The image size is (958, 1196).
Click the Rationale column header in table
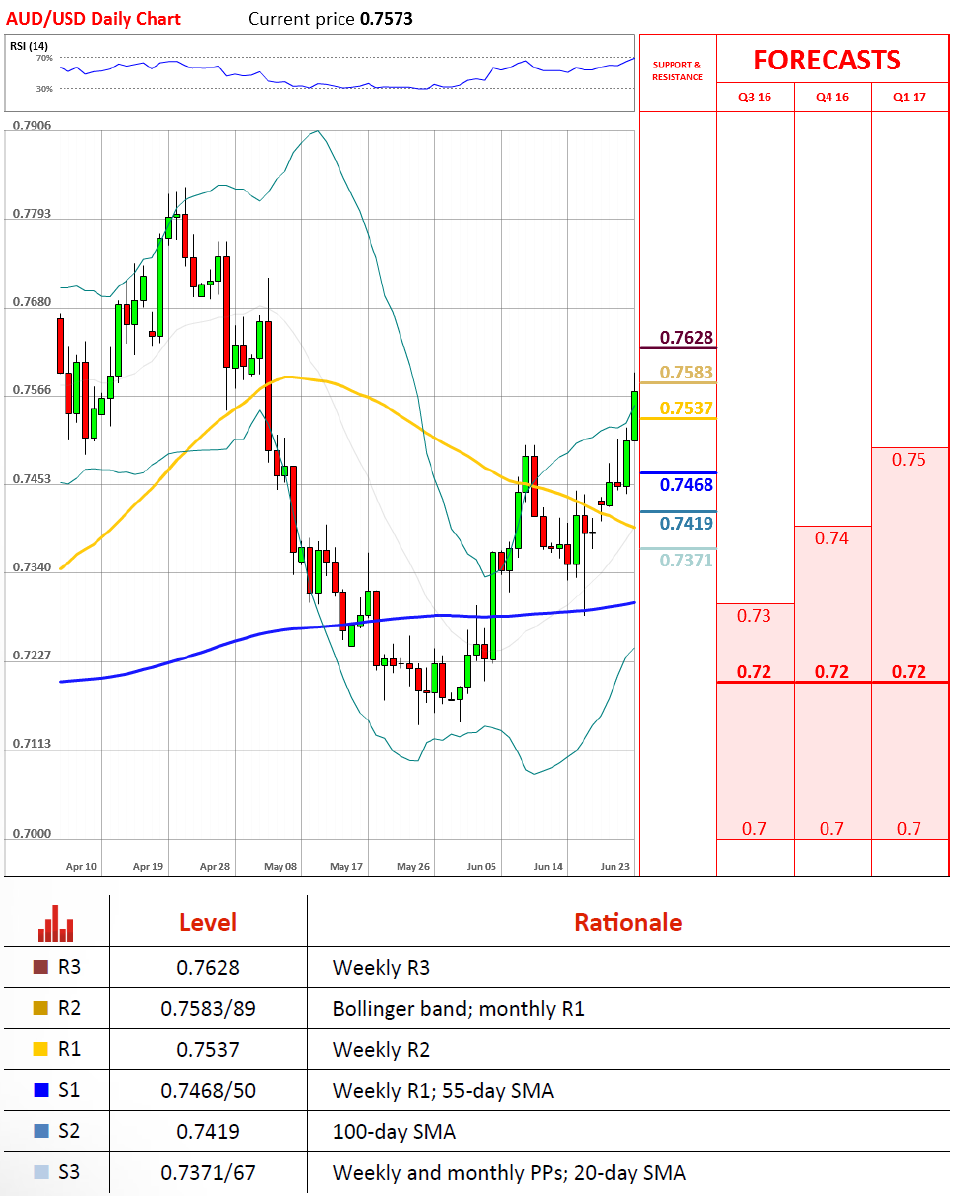point(627,922)
